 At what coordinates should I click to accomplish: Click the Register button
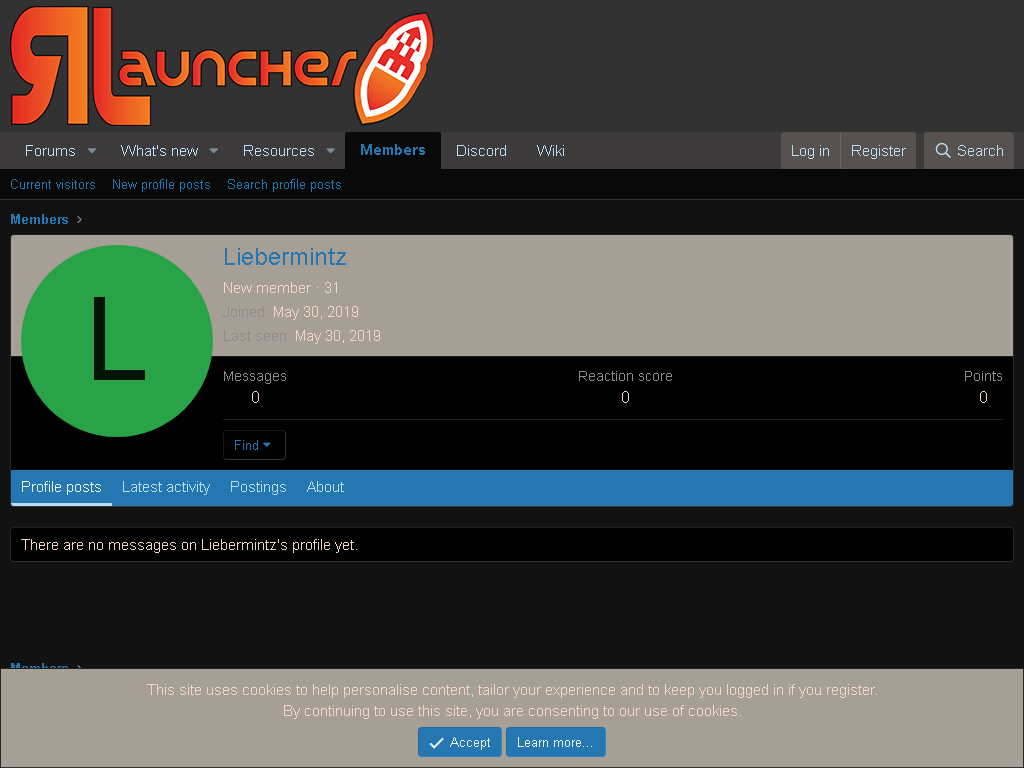point(878,151)
